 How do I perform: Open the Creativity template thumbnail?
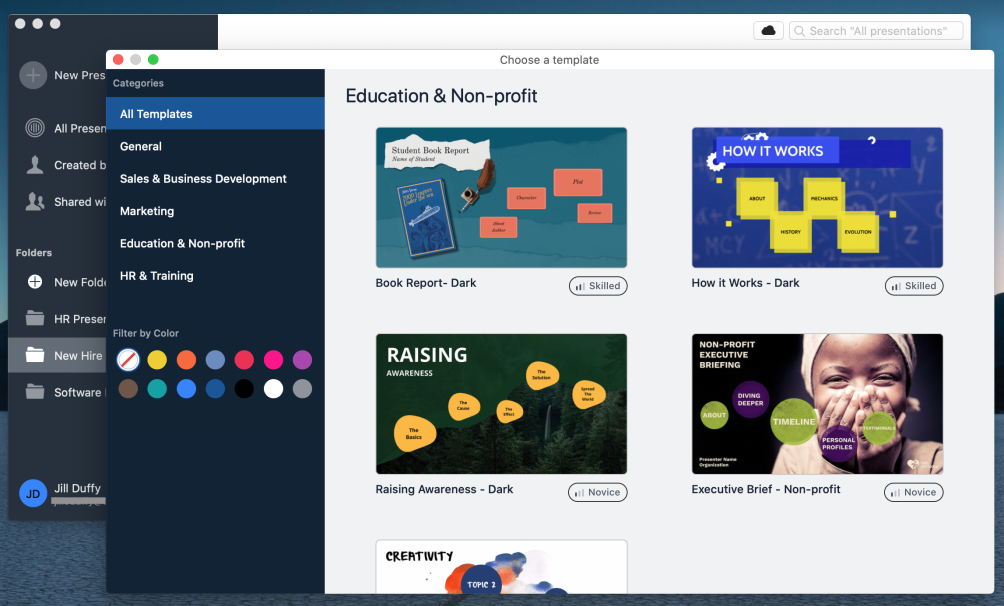[x=501, y=566]
